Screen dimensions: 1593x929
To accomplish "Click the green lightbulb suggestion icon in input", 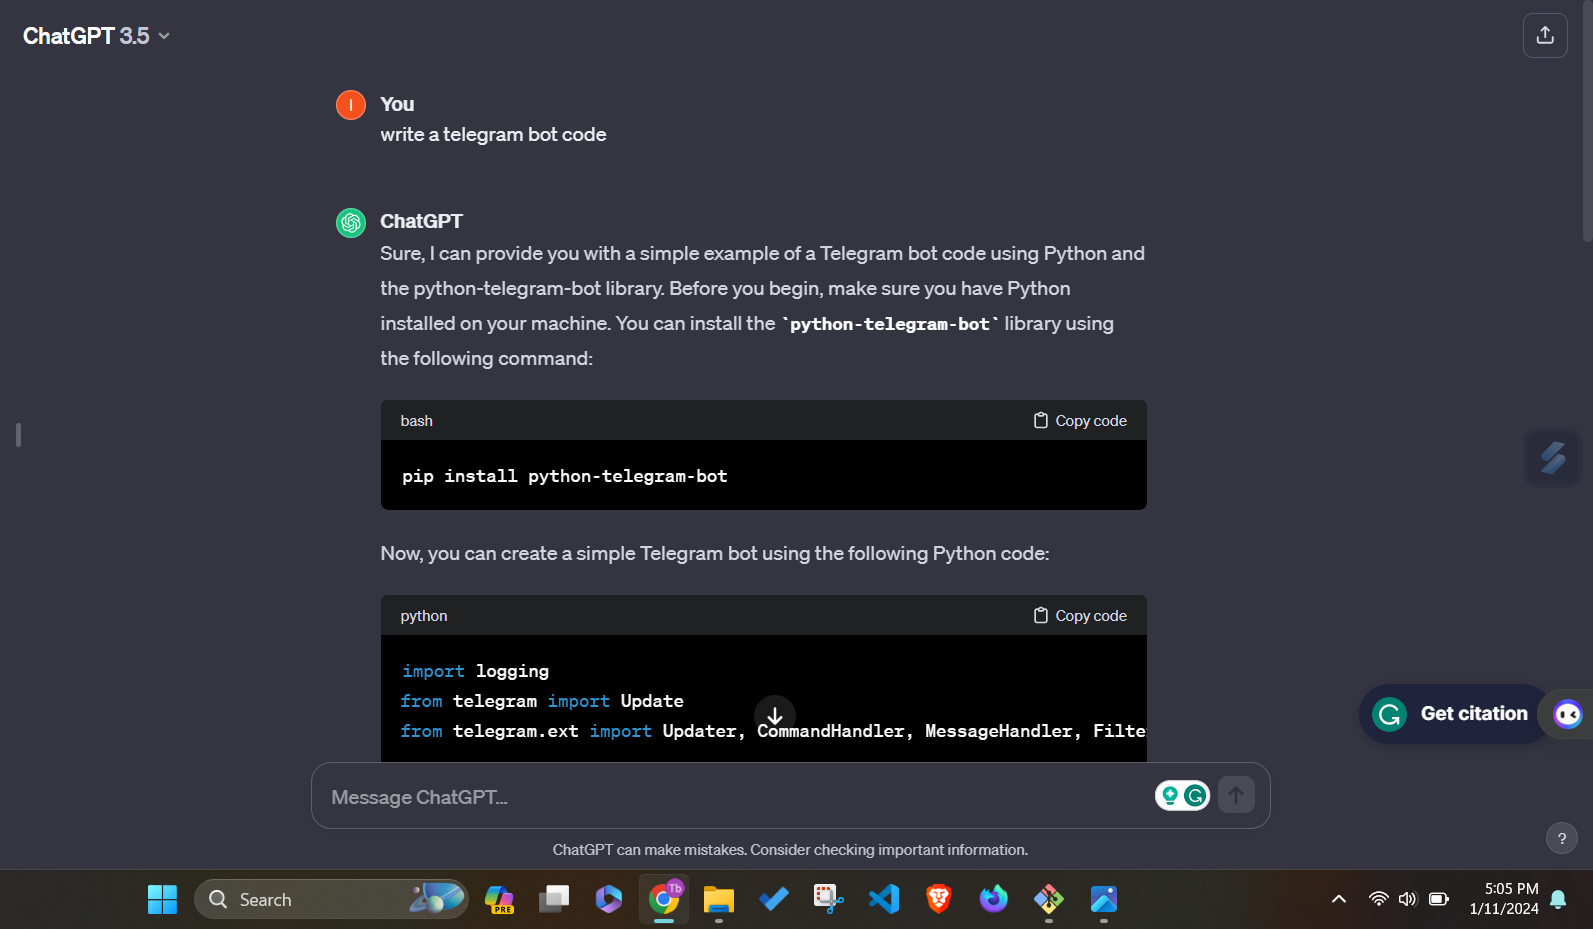I will [1170, 796].
